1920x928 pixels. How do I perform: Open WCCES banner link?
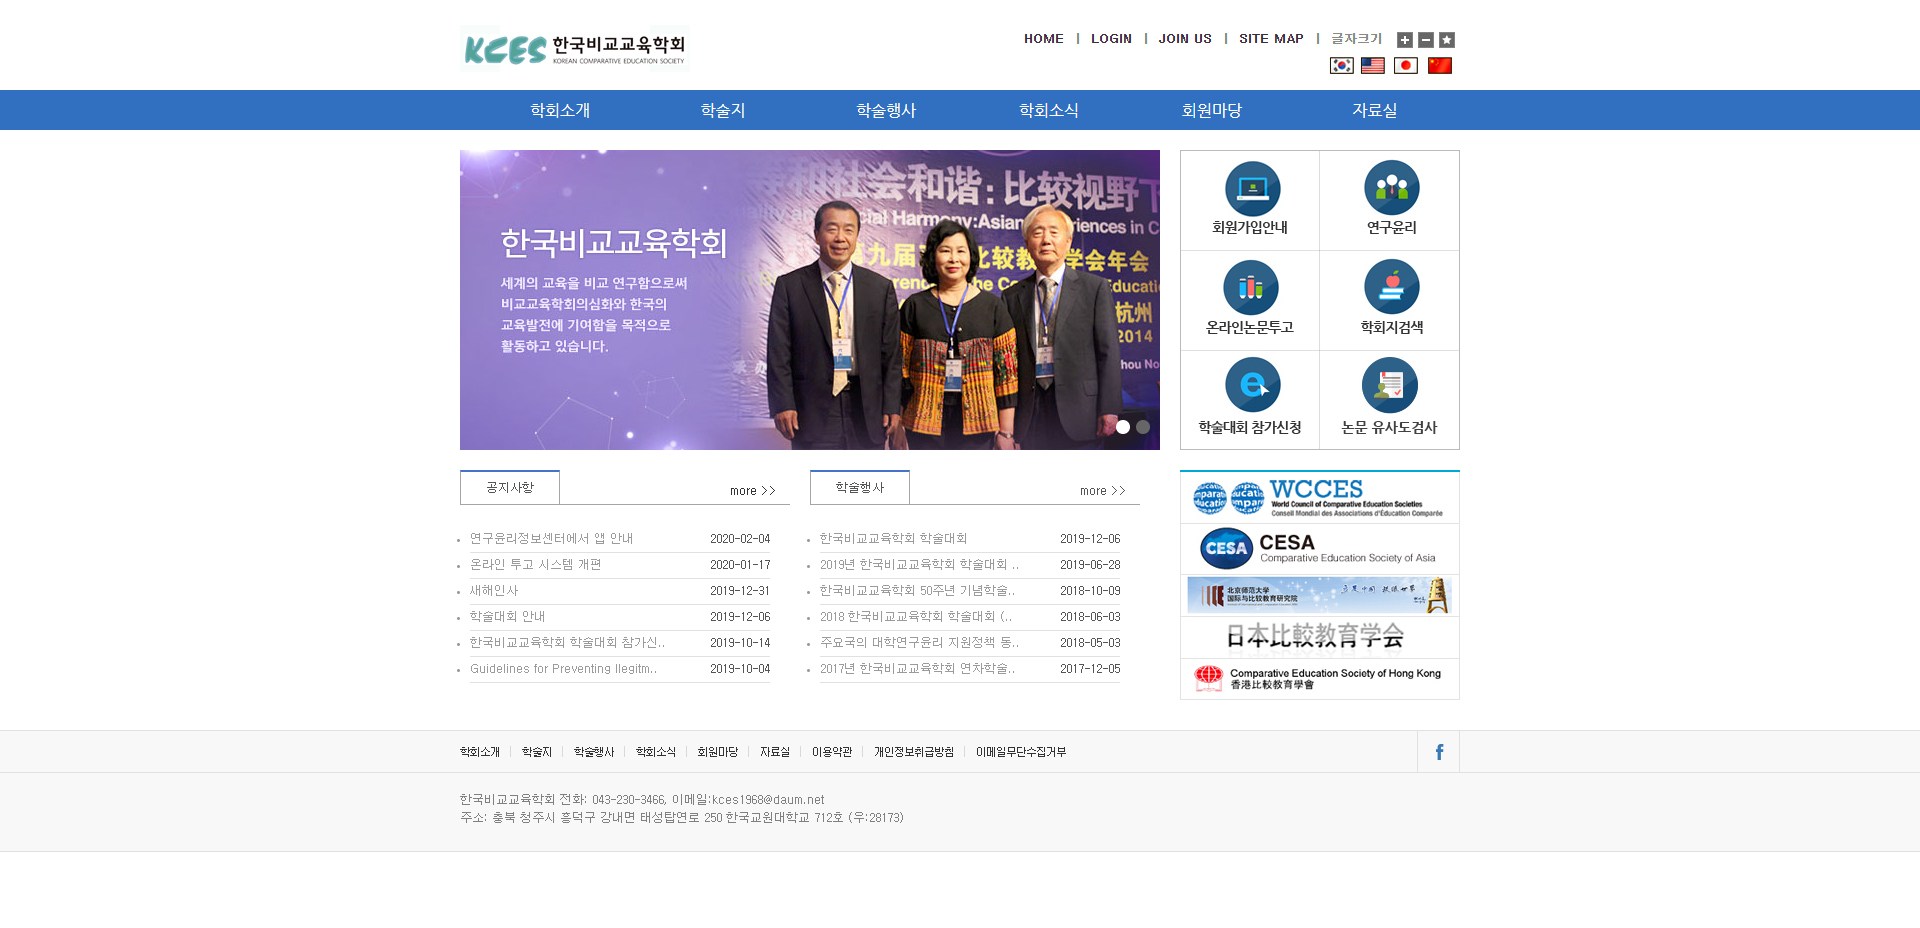[x=1320, y=498]
